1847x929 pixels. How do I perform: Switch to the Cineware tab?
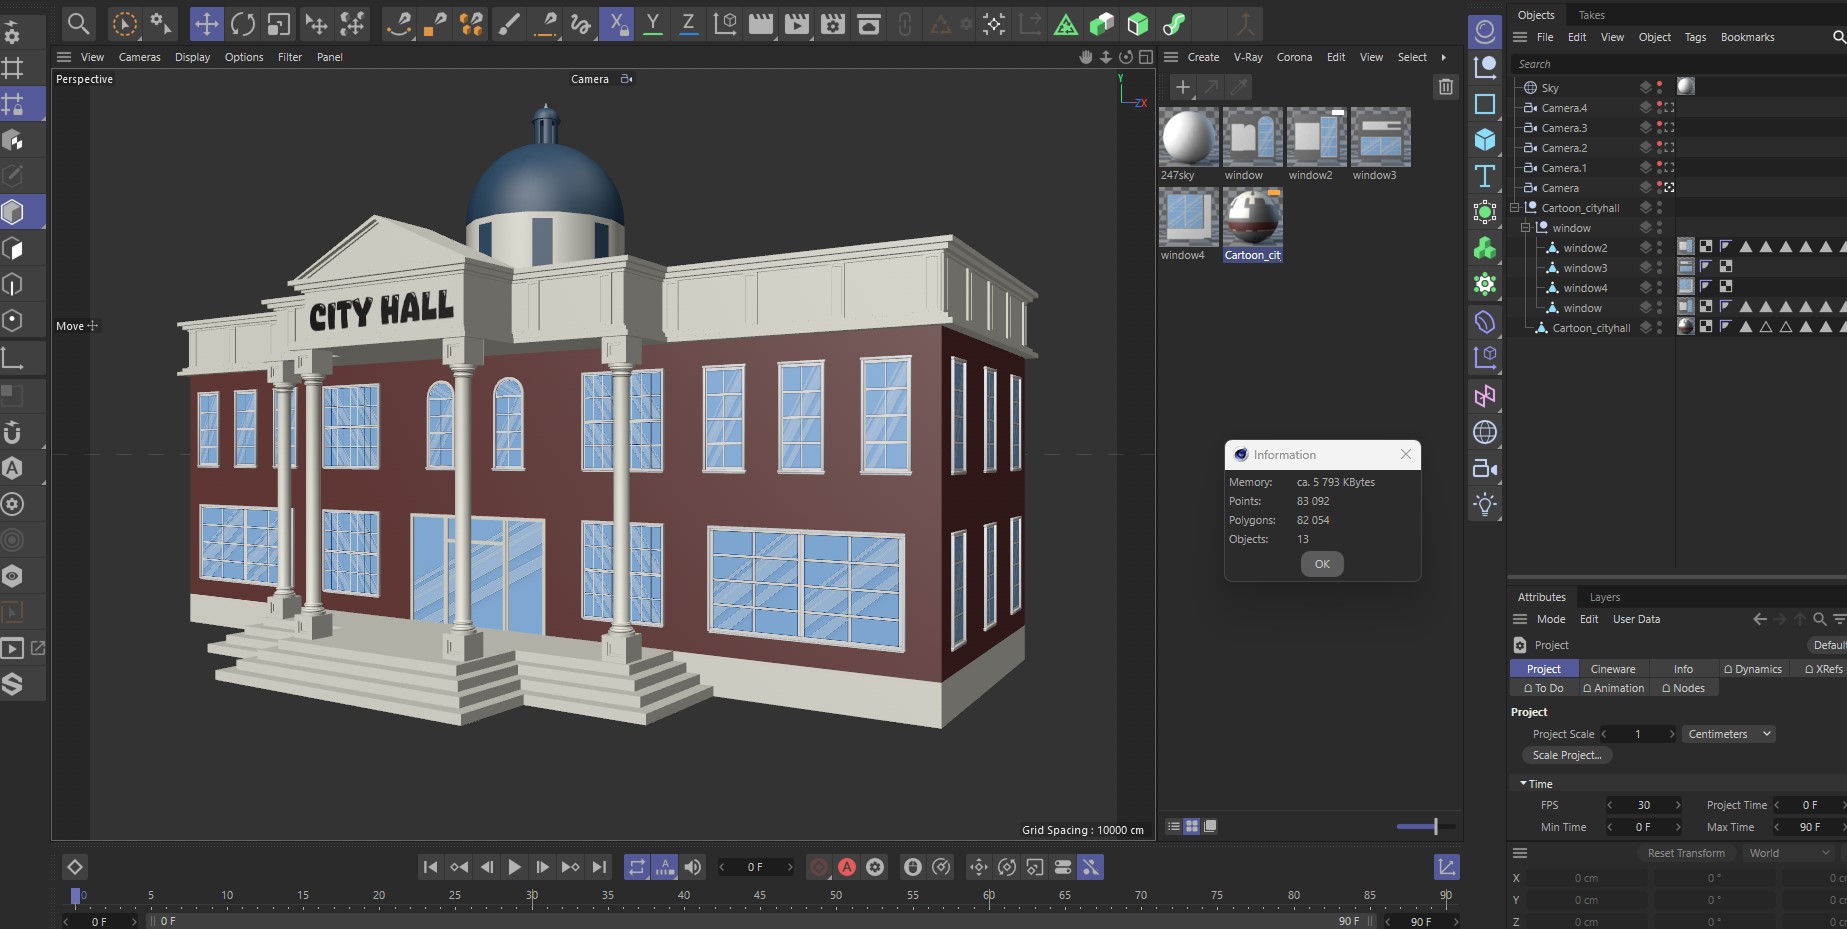point(1612,669)
